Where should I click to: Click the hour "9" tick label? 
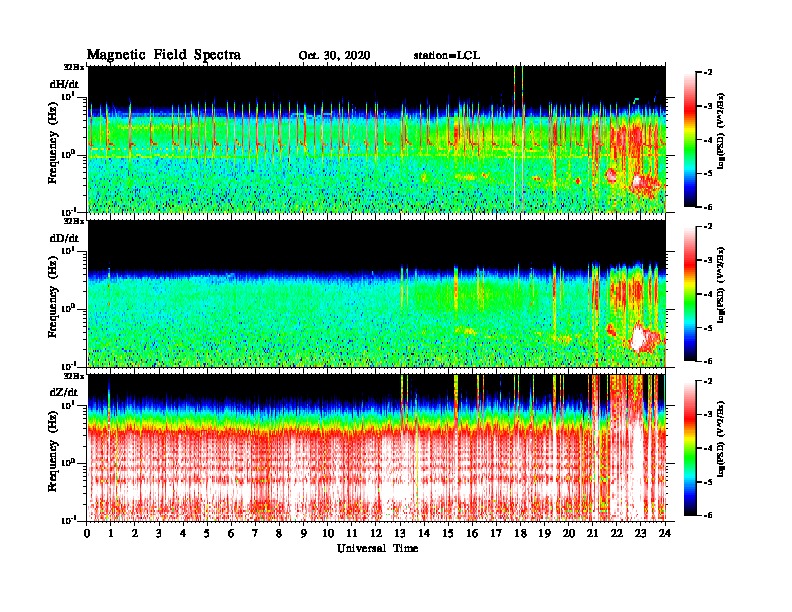[x=304, y=533]
